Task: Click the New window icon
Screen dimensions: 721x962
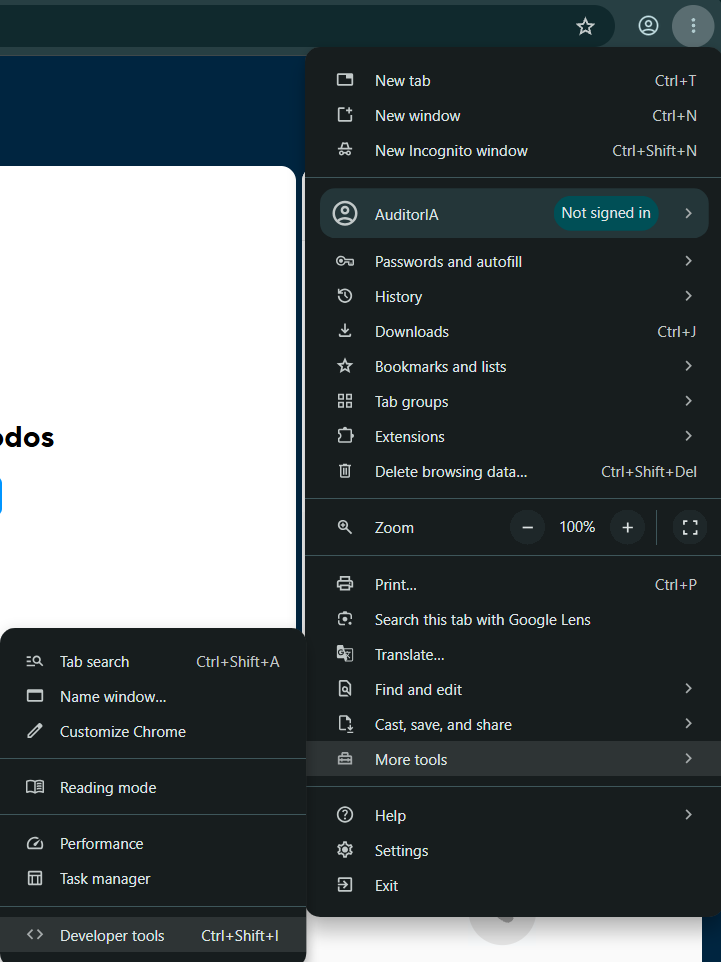Action: click(345, 115)
